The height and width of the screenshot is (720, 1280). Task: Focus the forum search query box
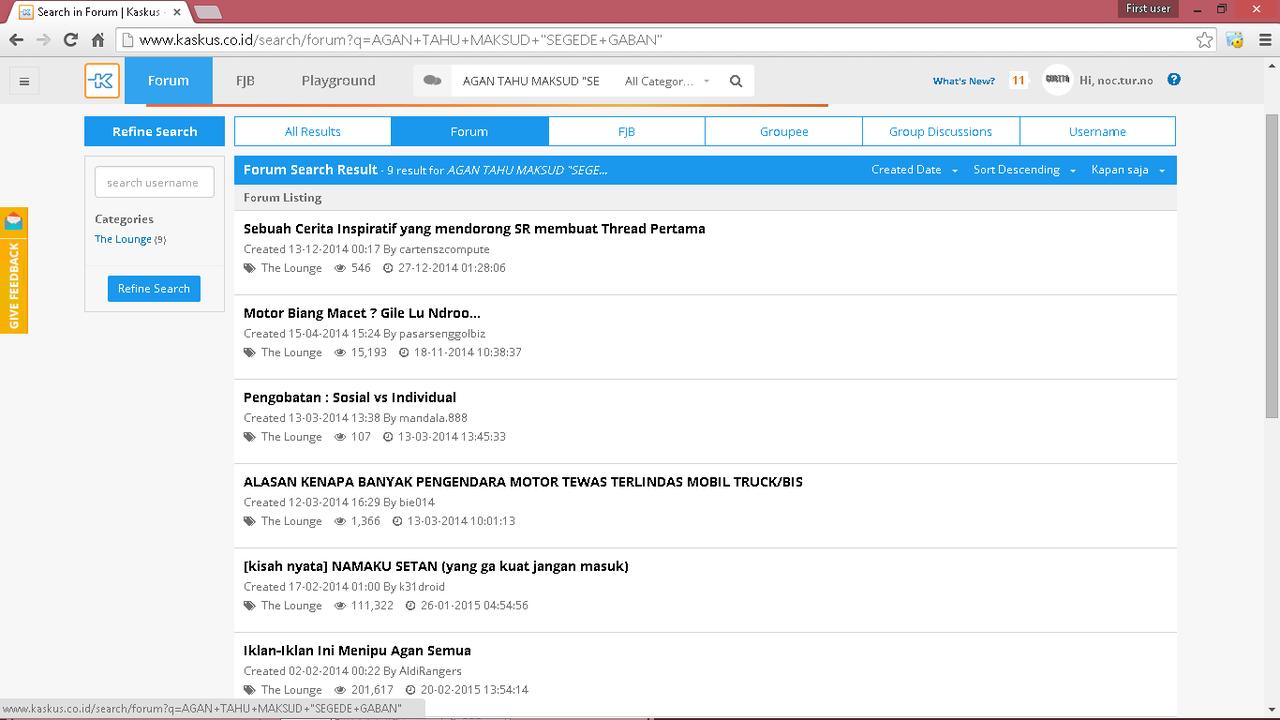tap(532, 81)
